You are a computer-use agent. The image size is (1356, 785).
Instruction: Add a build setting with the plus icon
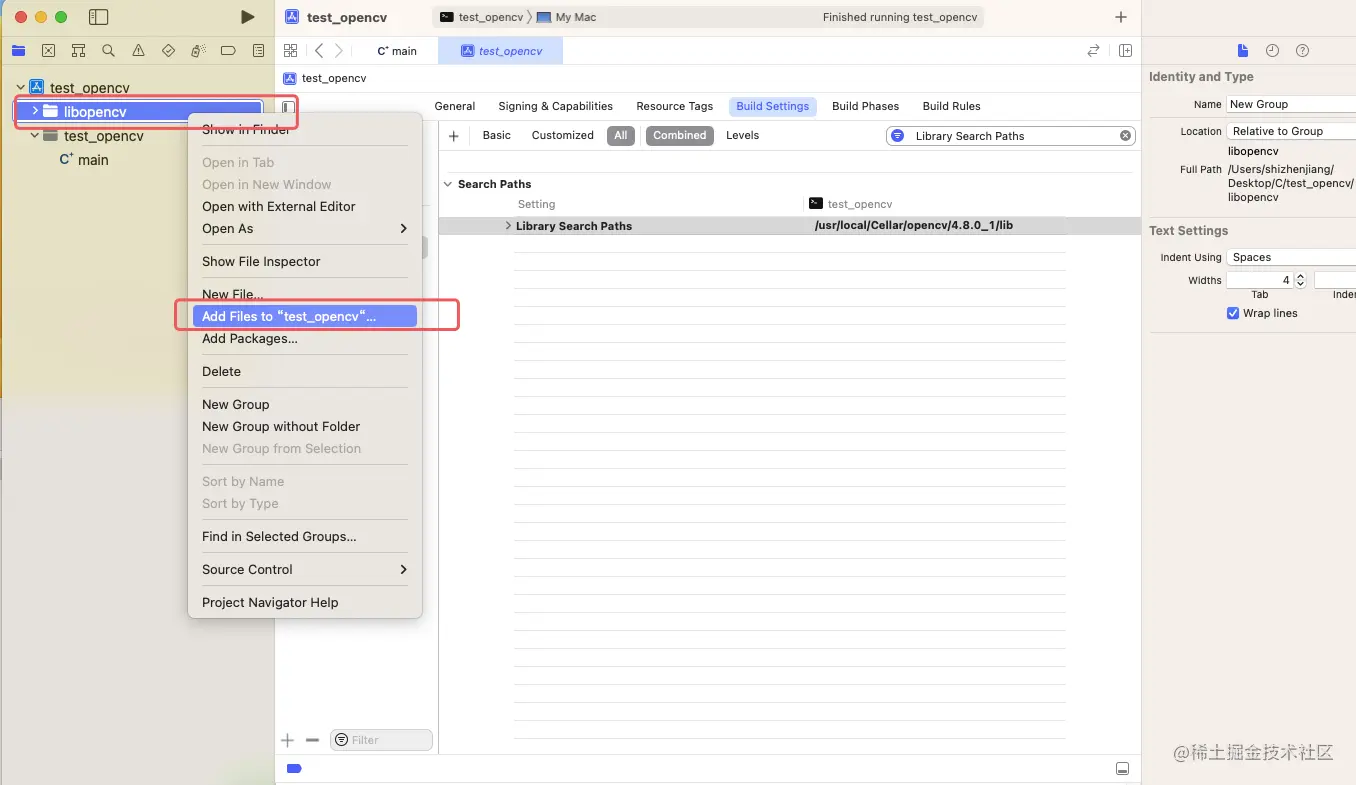[453, 136]
